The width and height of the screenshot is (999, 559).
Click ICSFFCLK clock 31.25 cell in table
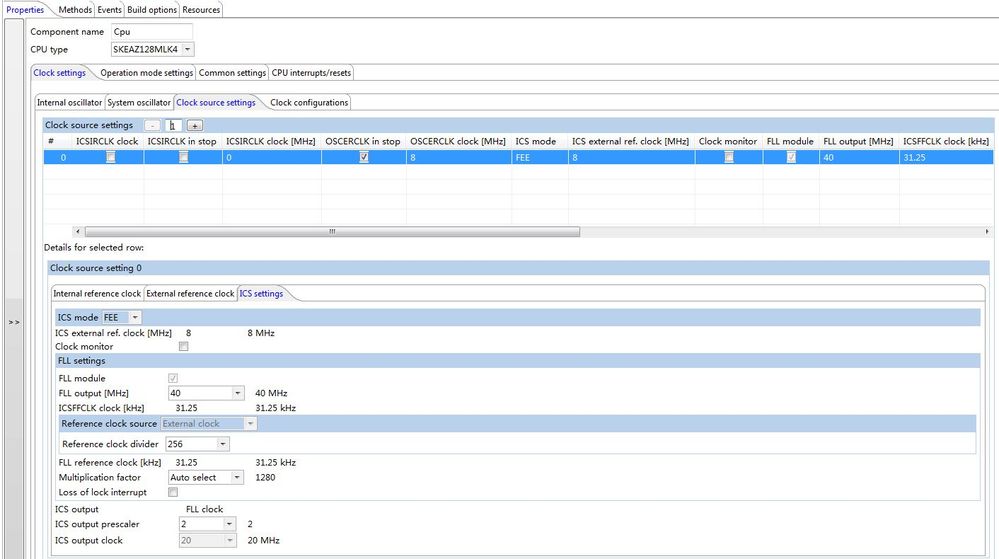click(x=946, y=157)
